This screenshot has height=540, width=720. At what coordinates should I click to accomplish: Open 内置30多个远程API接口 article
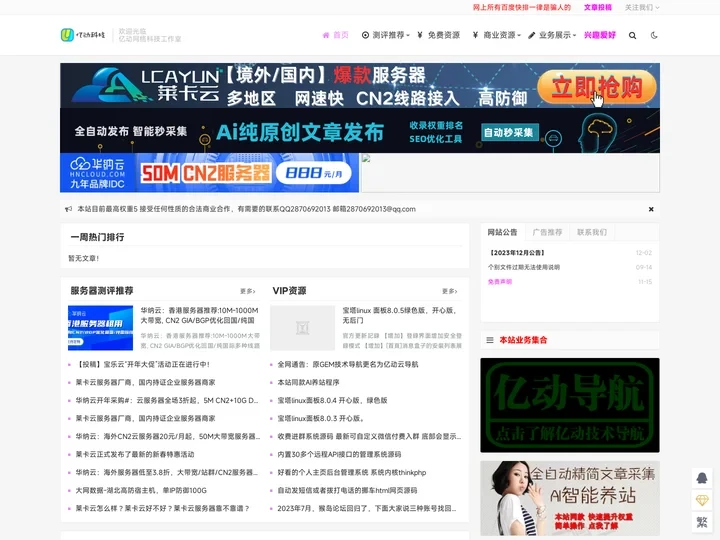(339, 455)
